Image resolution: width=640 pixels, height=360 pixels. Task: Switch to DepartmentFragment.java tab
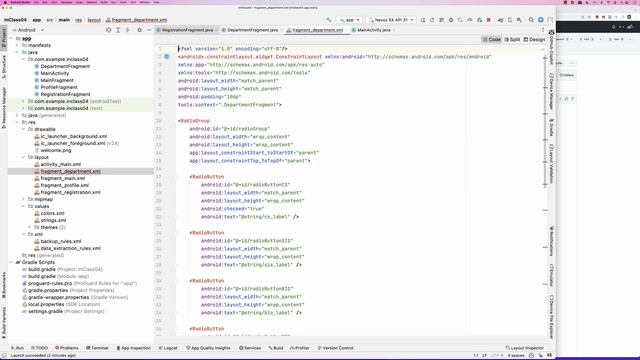252,30
